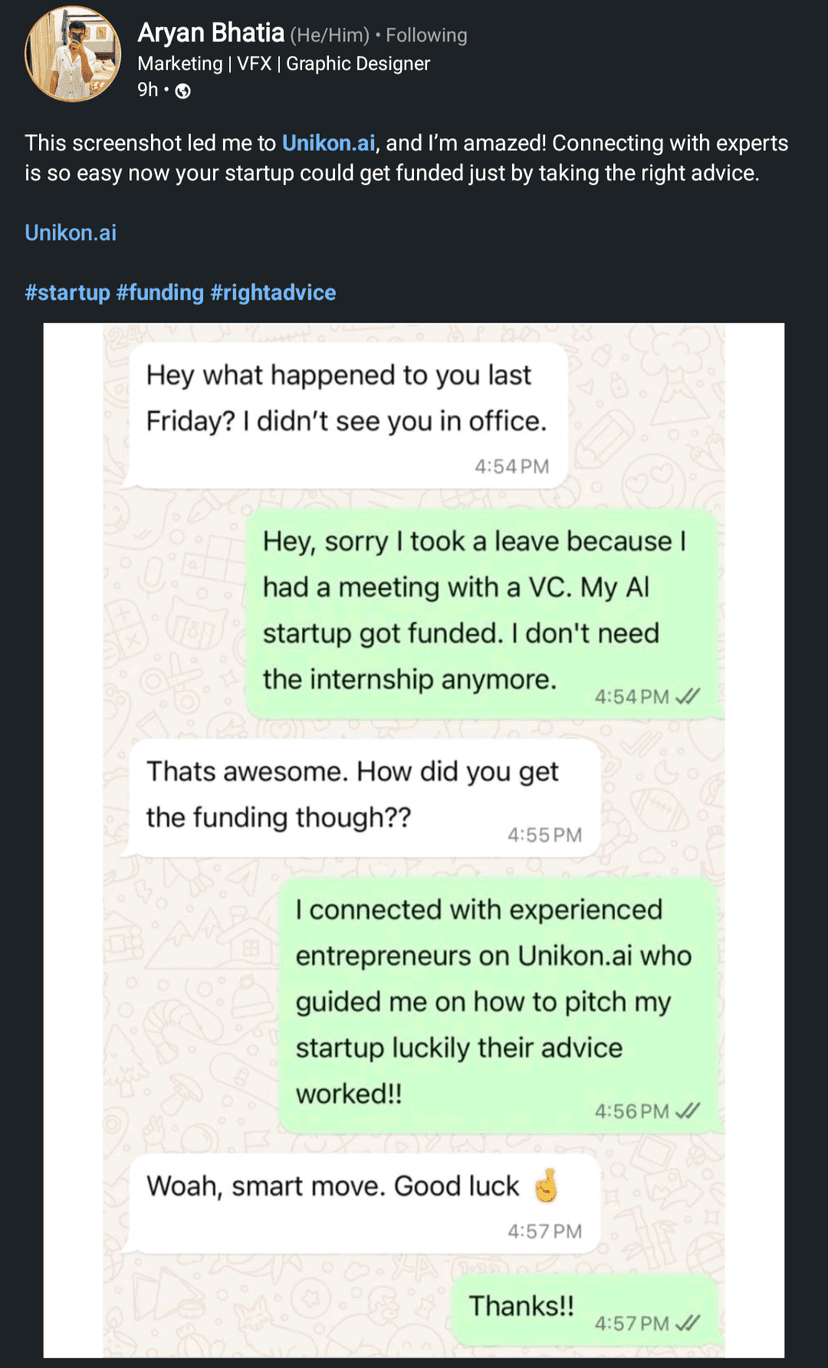Click double check marks on 4:56 PM message
Image resolution: width=828 pixels, height=1368 pixels.
688,1111
